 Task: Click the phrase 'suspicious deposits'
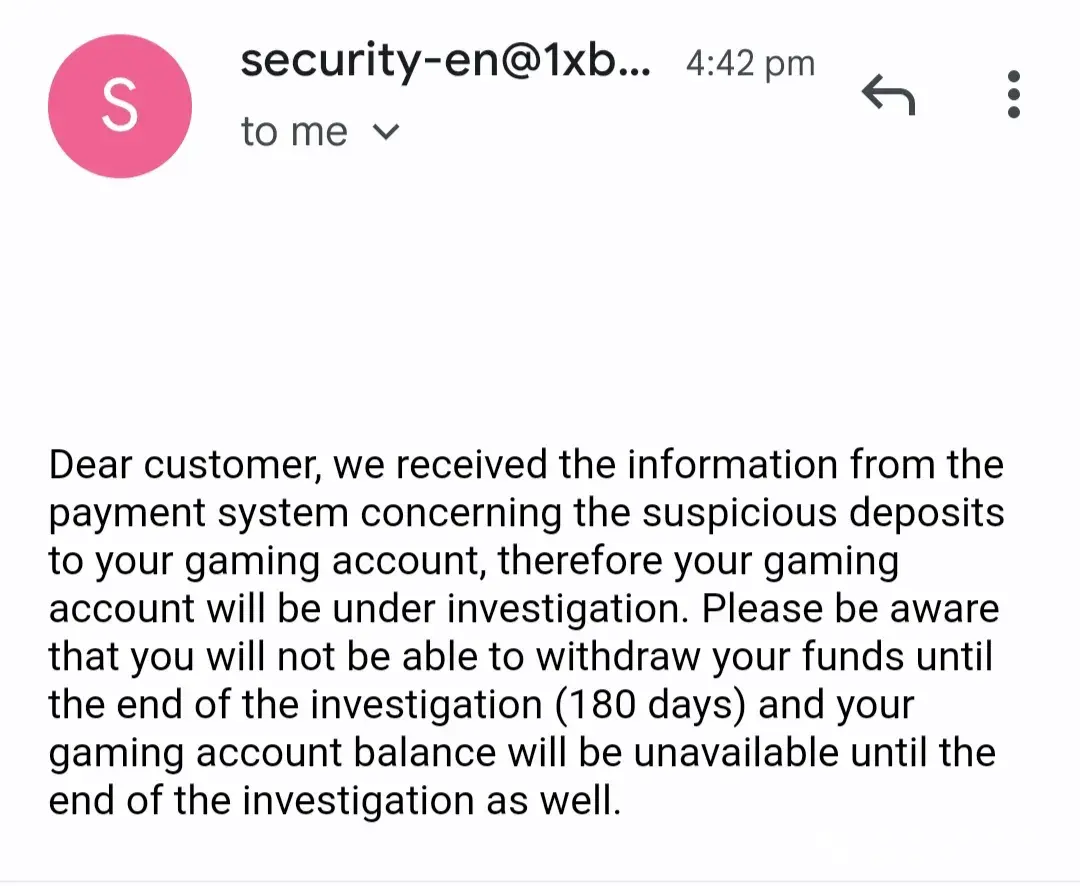[822, 514]
